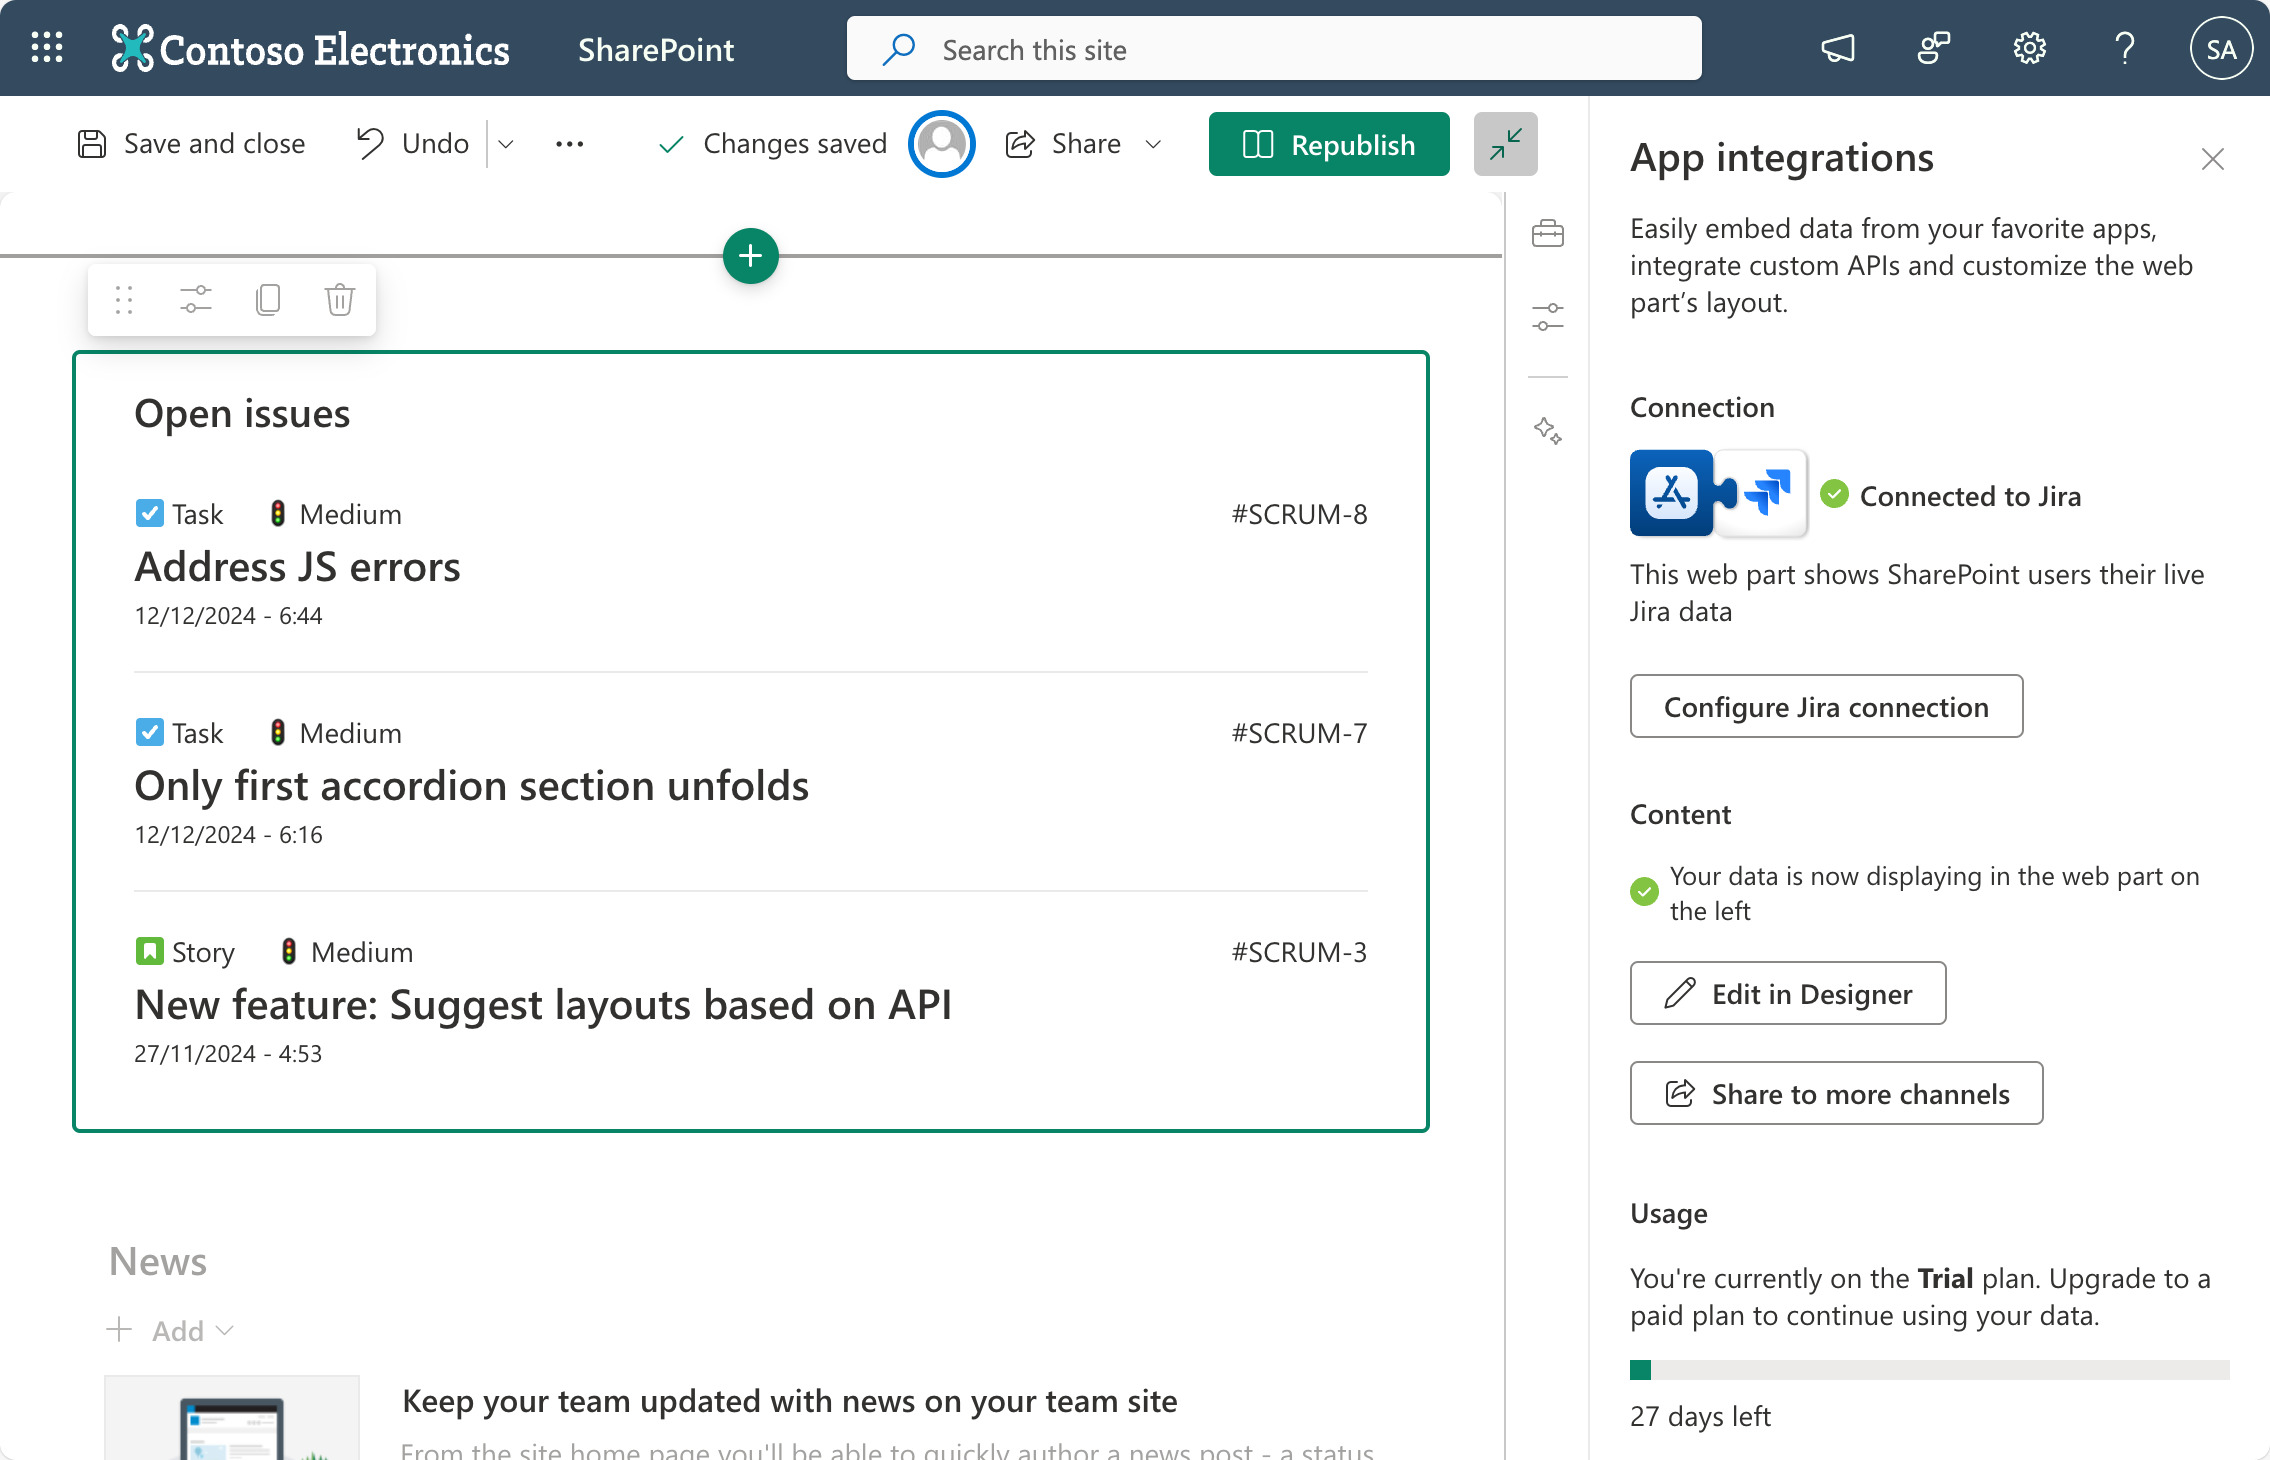
Task: Open the toolbox briefcase icon in side rail
Action: [1548, 234]
